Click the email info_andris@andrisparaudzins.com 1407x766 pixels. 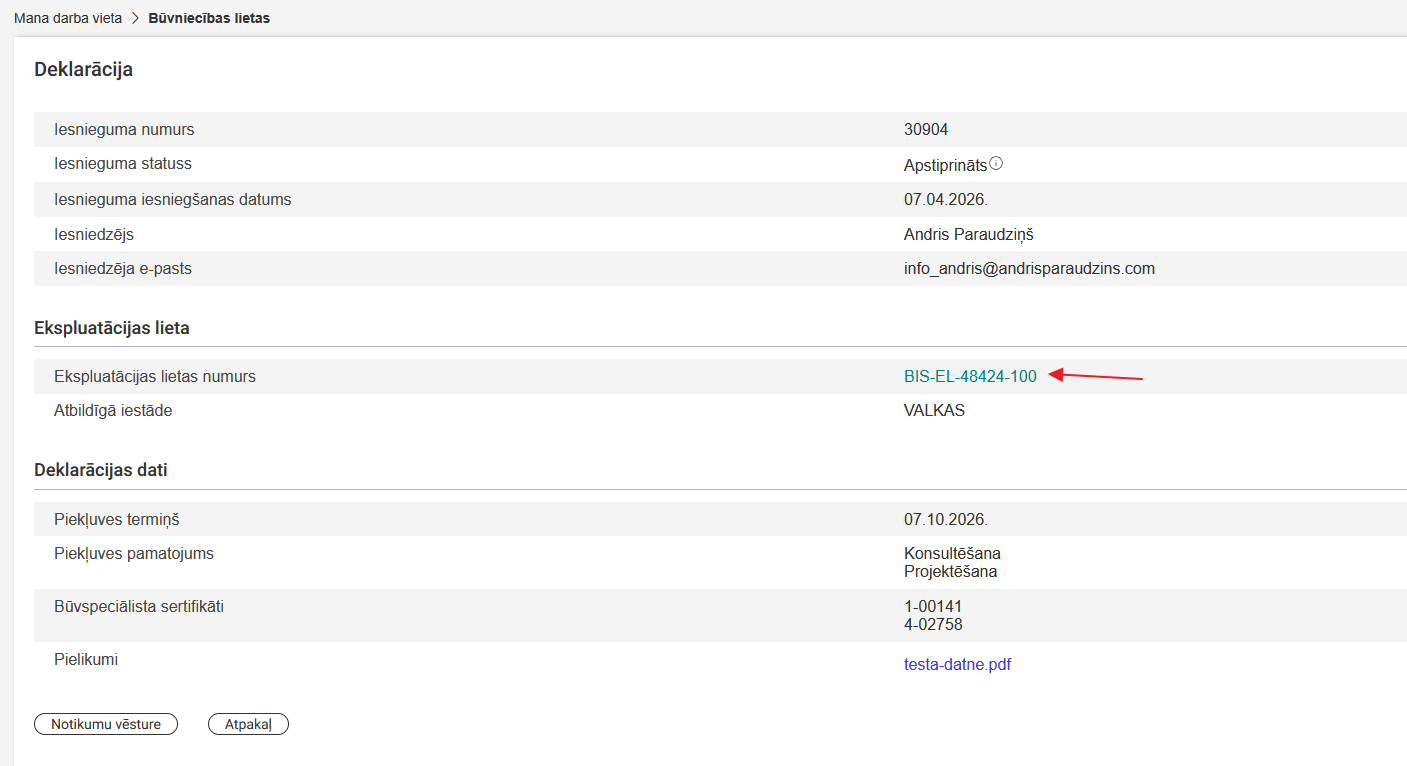tap(1029, 269)
